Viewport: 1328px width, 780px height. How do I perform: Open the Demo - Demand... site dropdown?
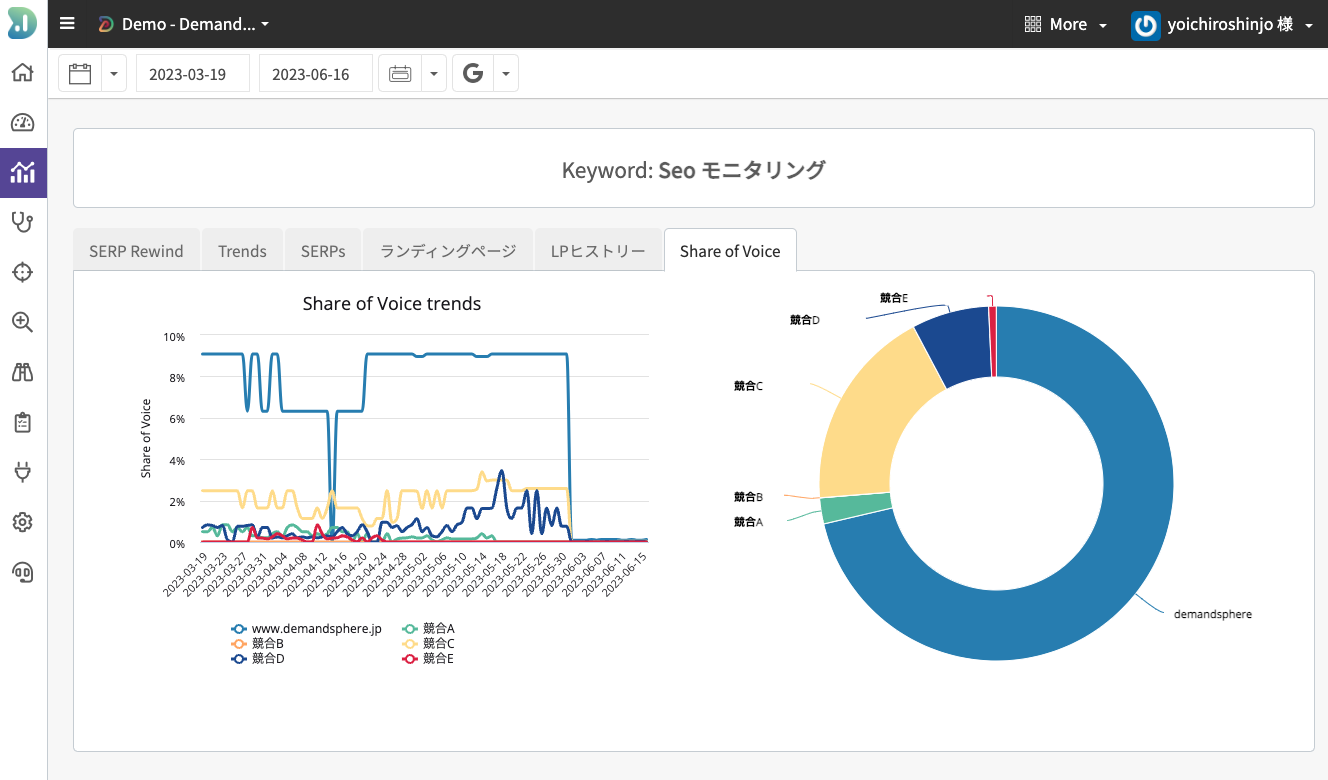point(183,24)
